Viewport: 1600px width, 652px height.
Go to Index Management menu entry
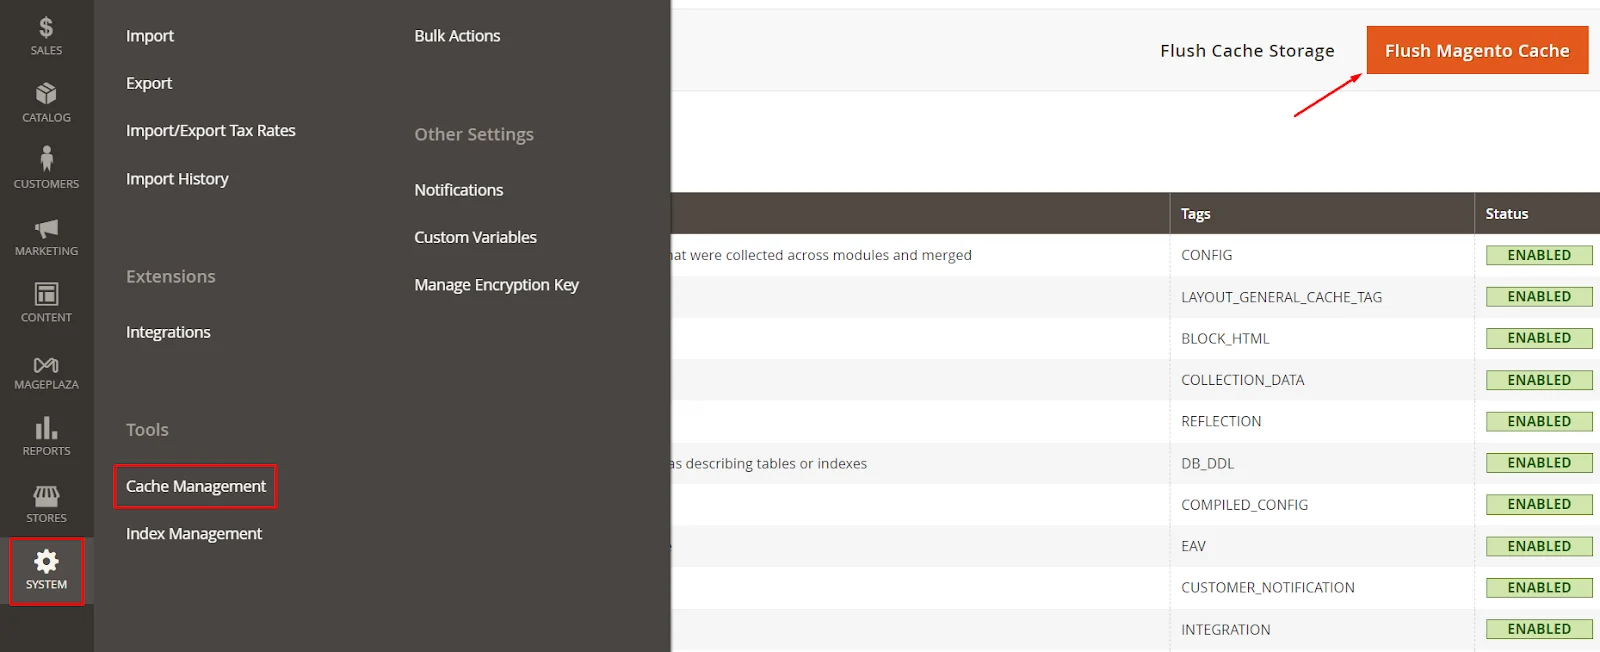194,534
